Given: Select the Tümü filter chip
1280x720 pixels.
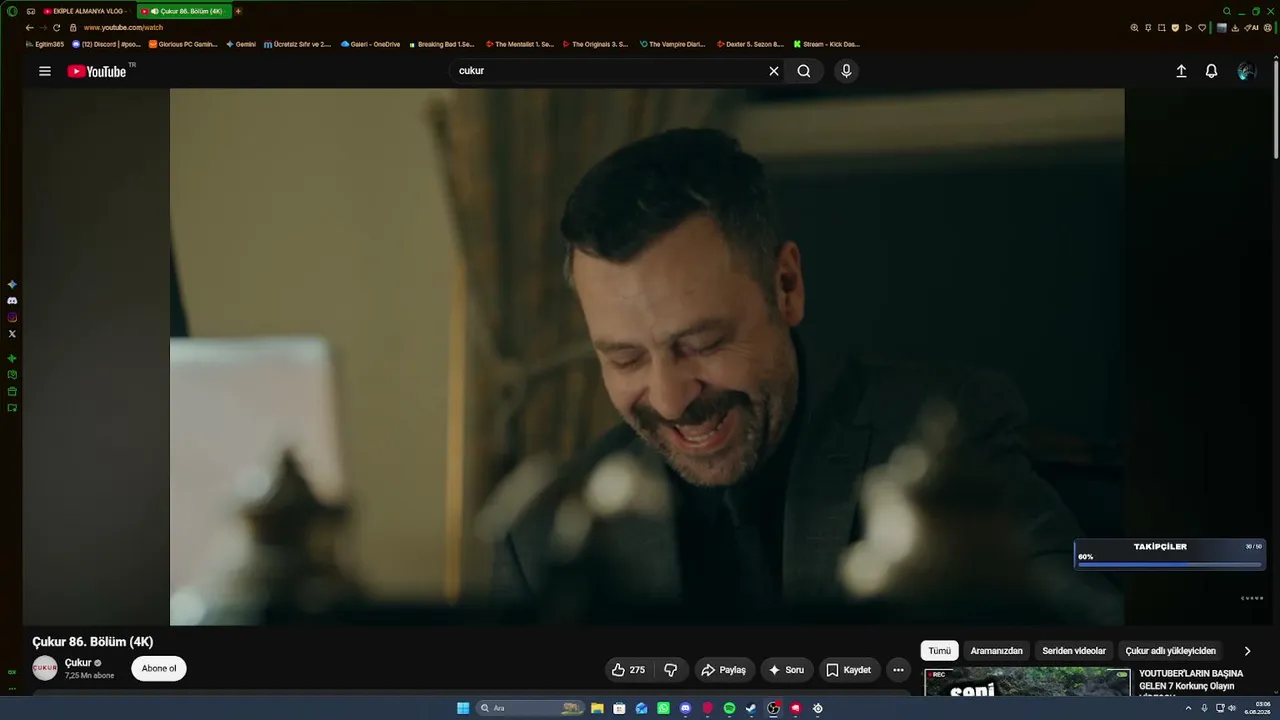Looking at the screenshot, I should click(x=940, y=651).
